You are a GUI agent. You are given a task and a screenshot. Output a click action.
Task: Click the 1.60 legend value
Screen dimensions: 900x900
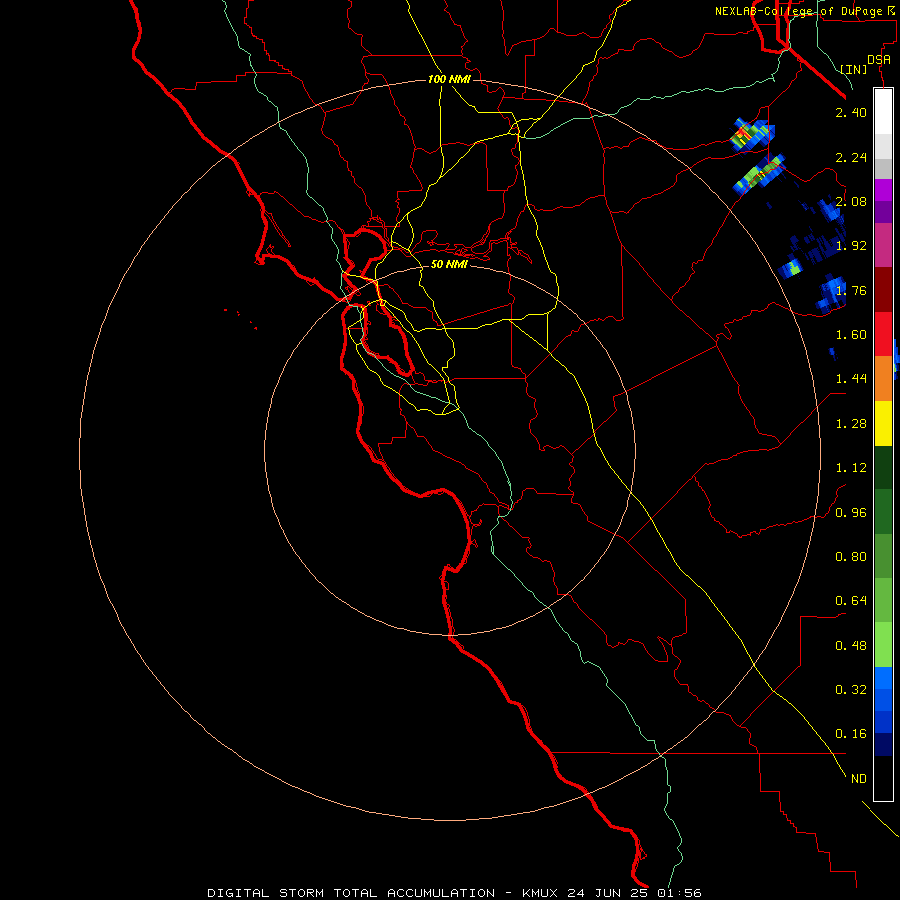(851, 335)
